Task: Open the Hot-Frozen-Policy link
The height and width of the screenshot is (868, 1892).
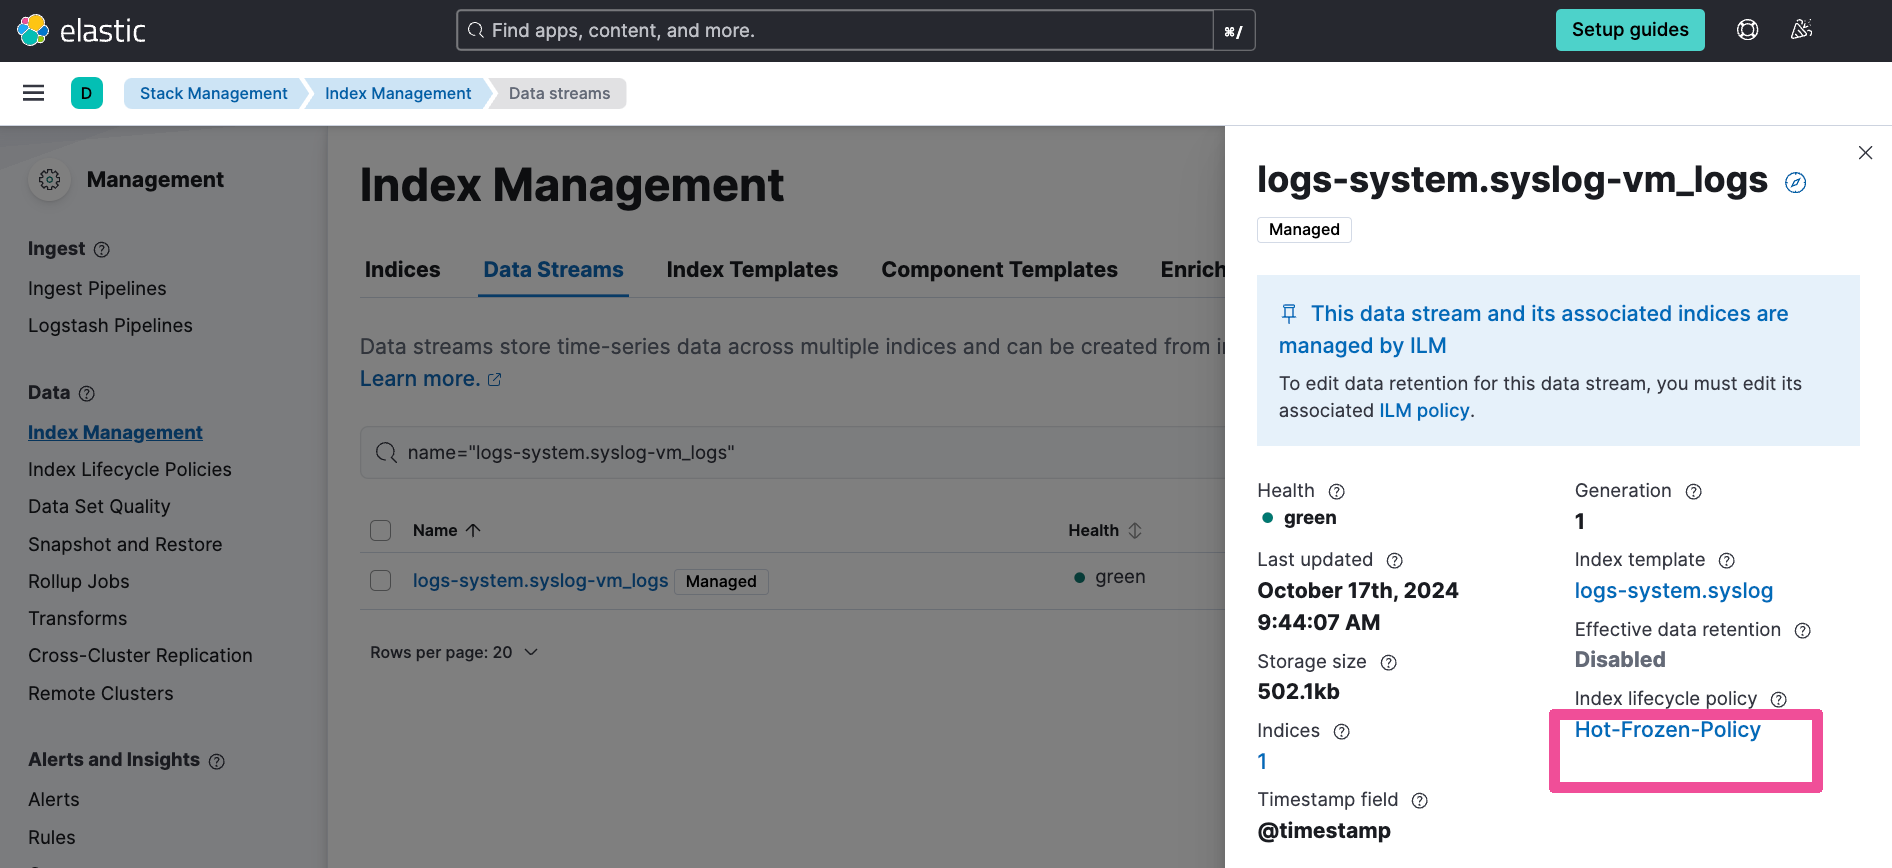Action: pos(1667,730)
